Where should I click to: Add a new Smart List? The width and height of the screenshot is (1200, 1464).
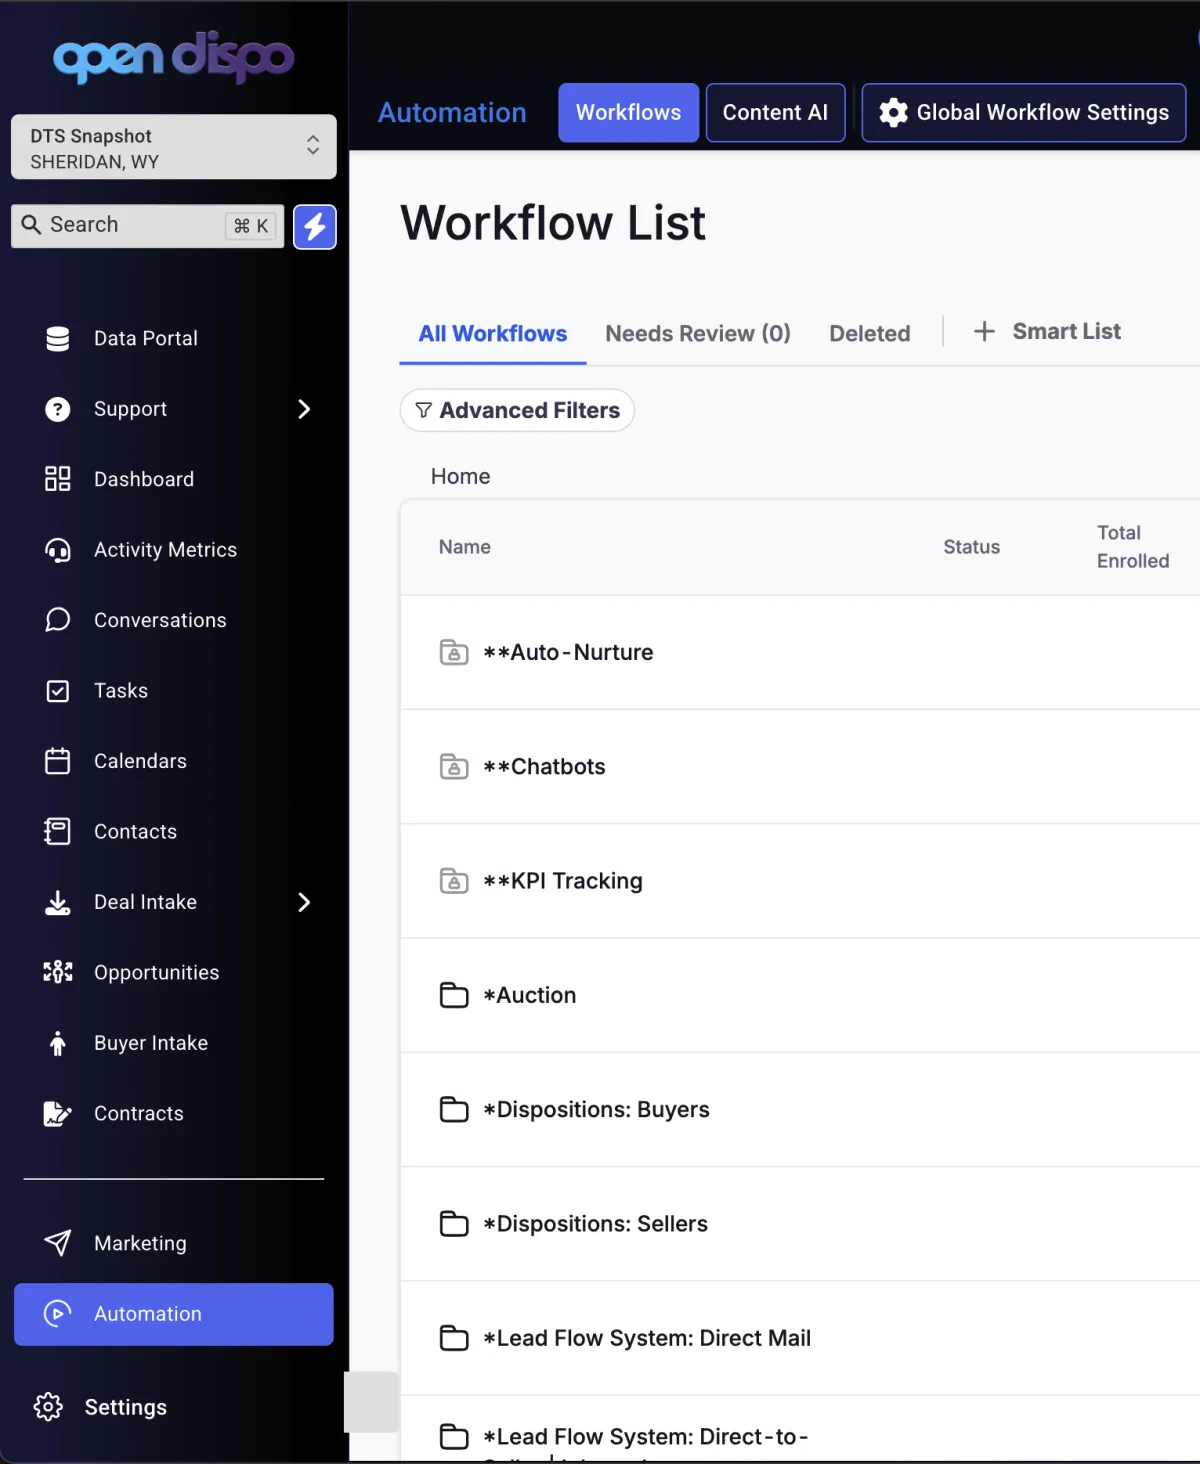point(1047,332)
